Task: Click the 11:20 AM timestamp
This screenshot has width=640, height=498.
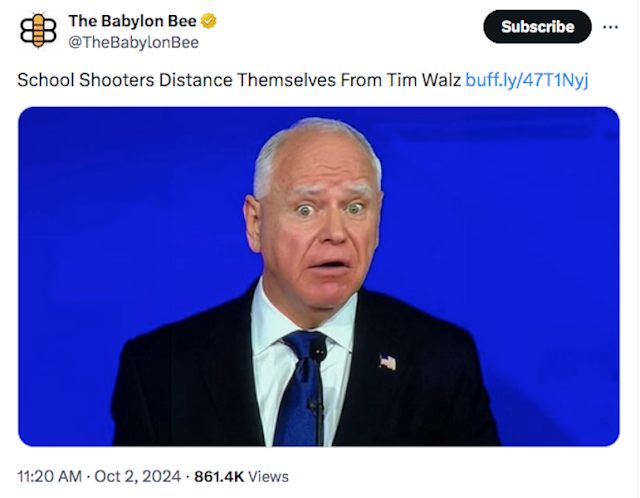Action: [49, 476]
